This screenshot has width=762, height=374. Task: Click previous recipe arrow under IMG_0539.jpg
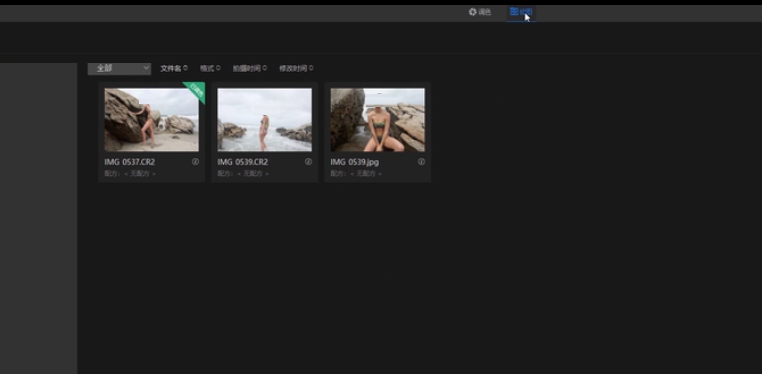coord(352,174)
